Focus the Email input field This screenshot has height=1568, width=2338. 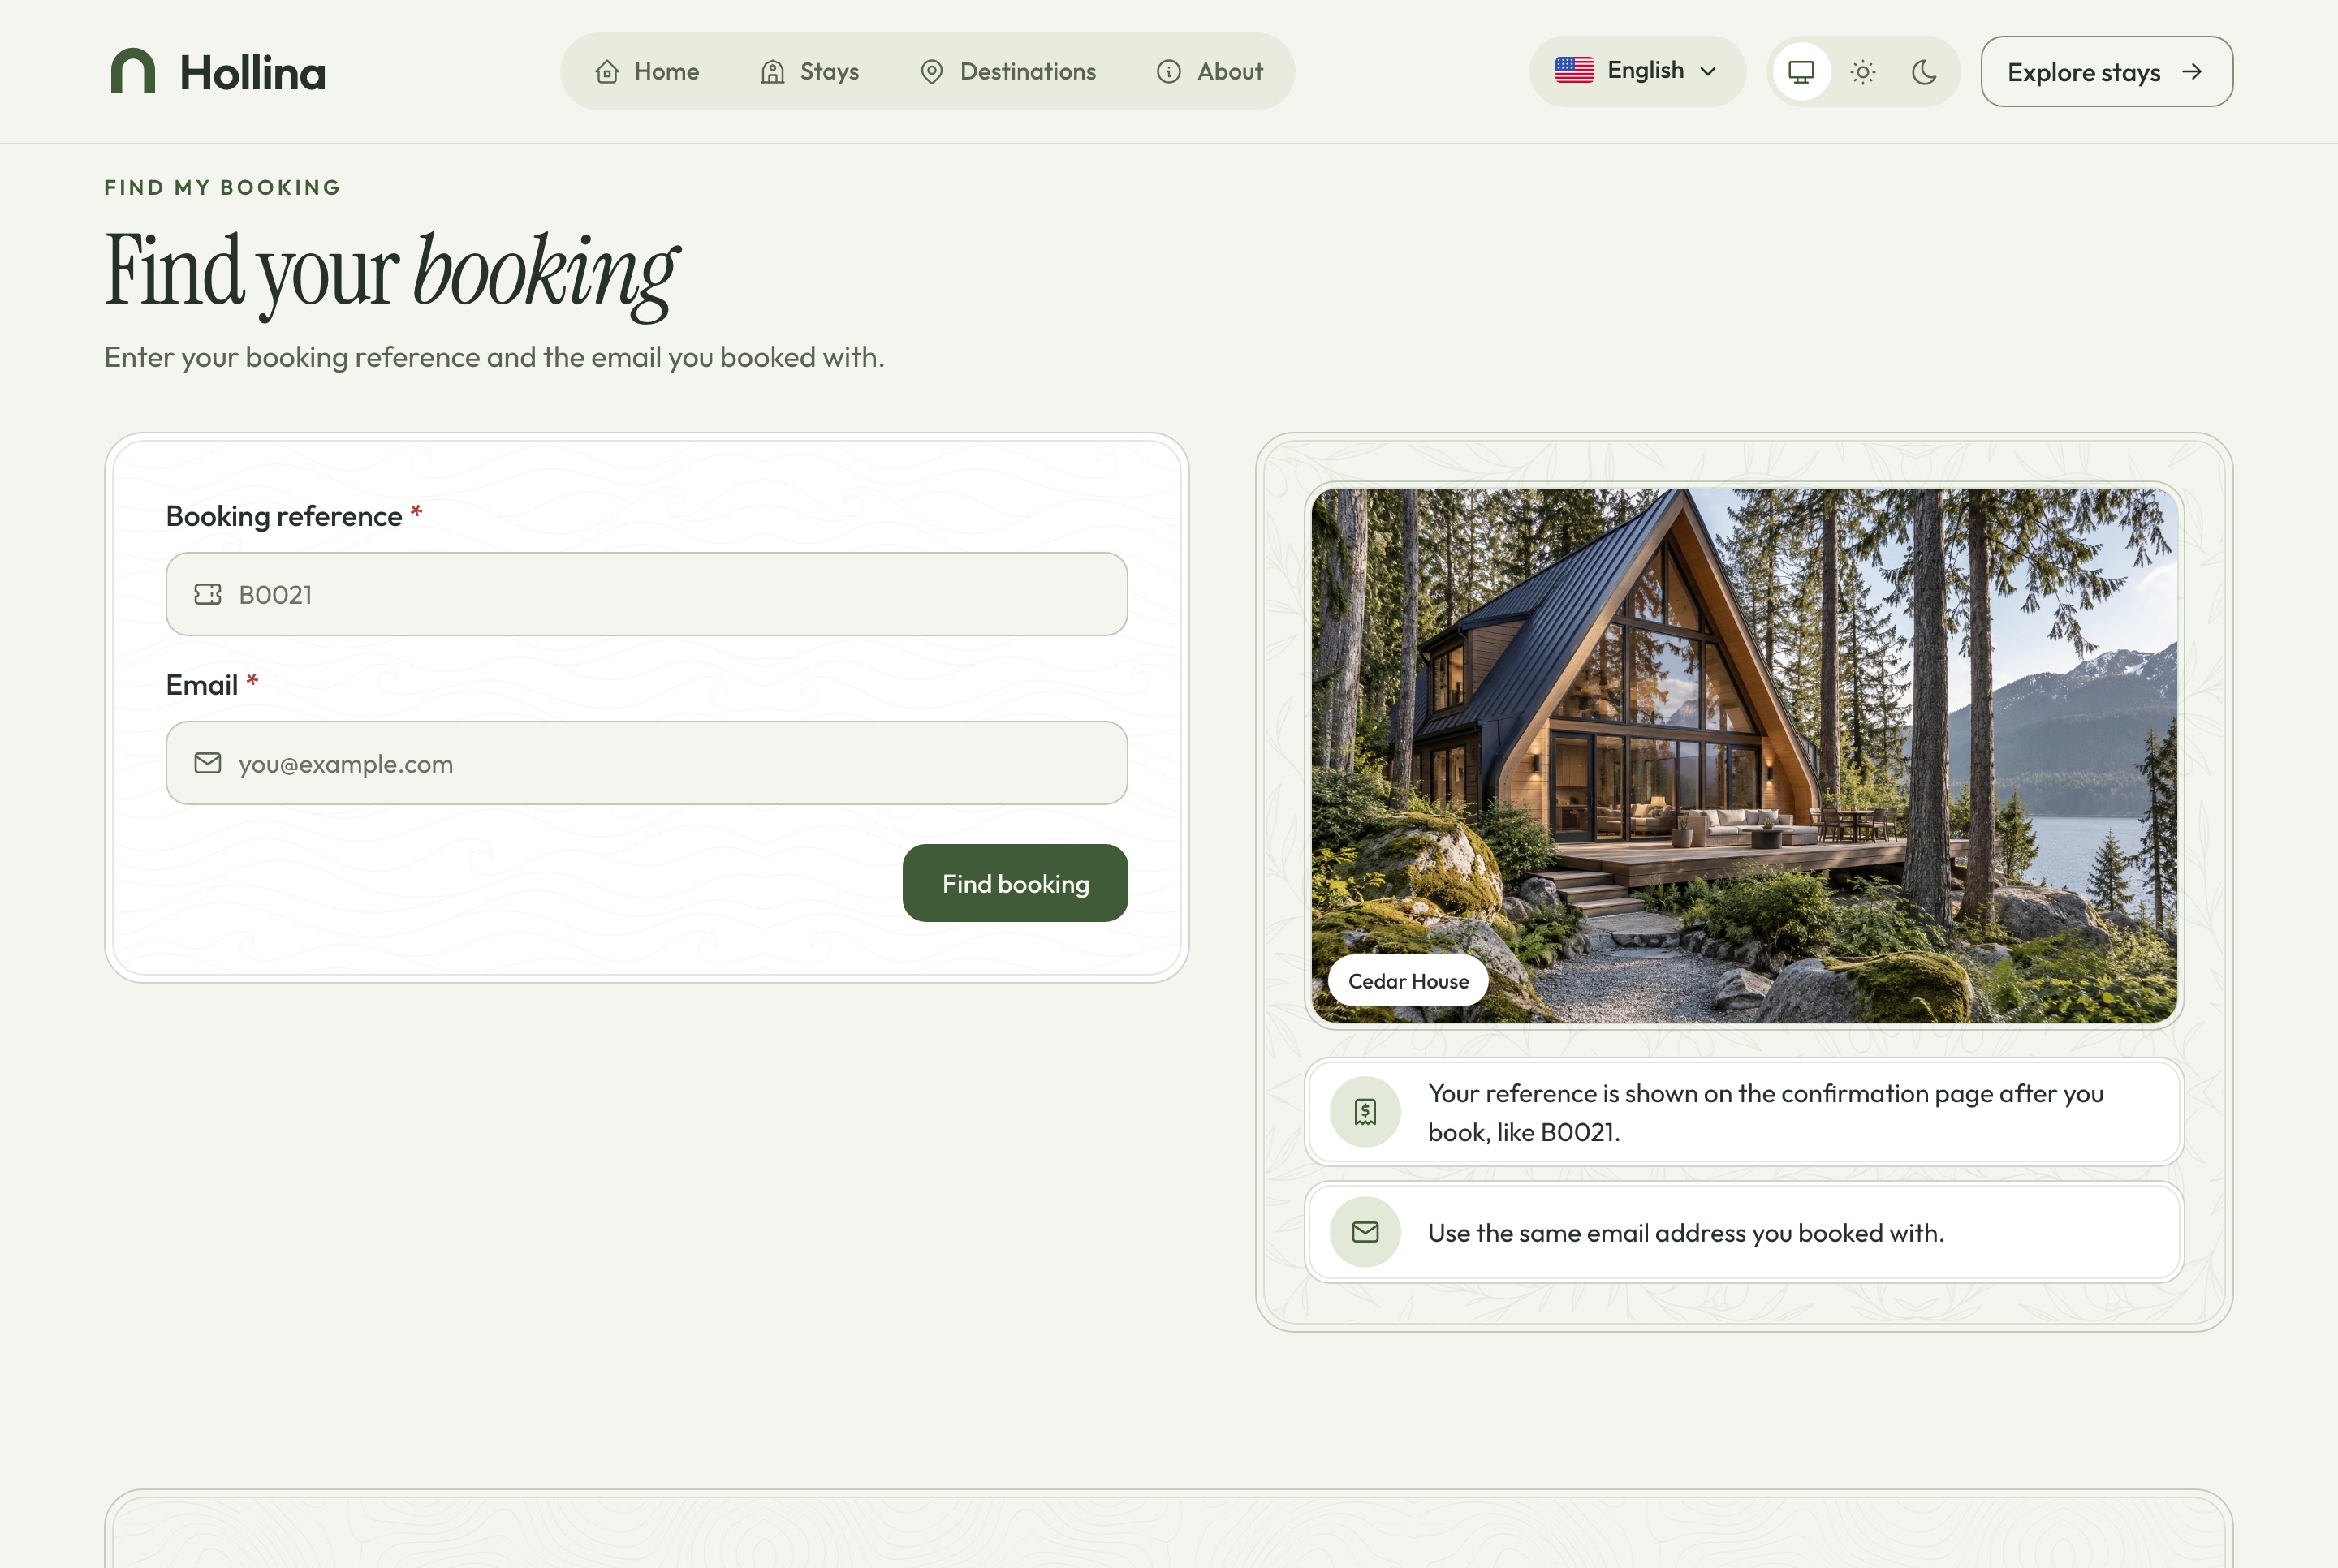coord(646,763)
